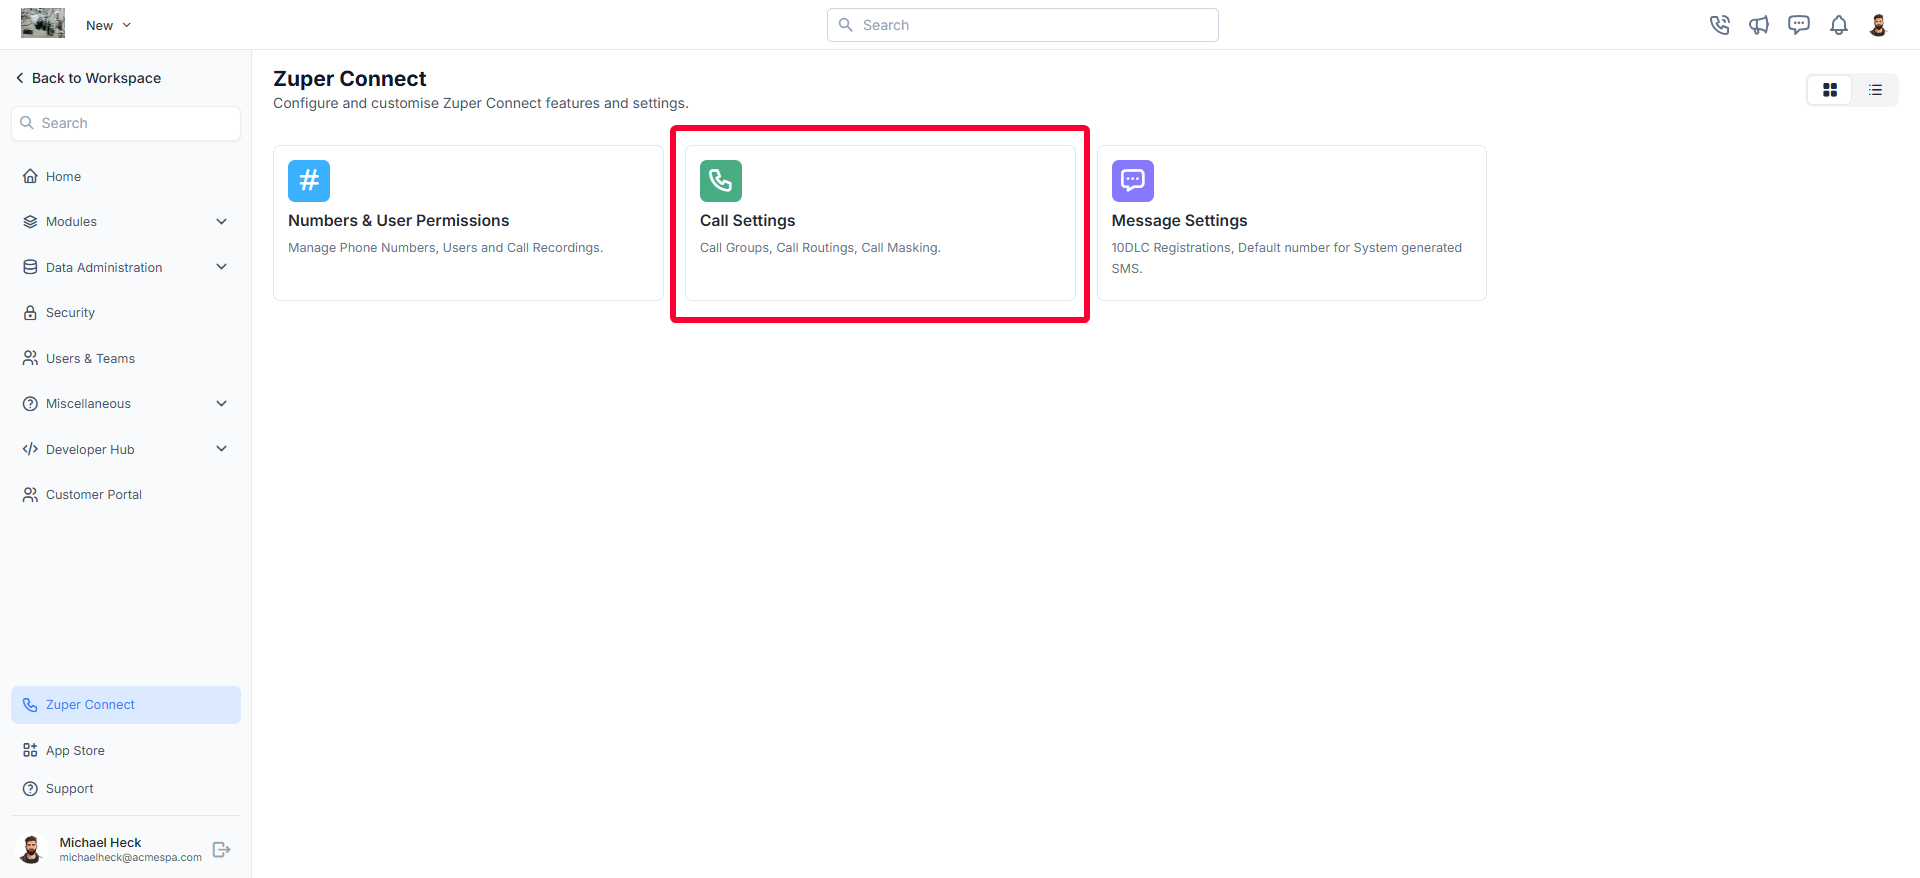
Task: Click the Security lock icon
Action: (30, 313)
